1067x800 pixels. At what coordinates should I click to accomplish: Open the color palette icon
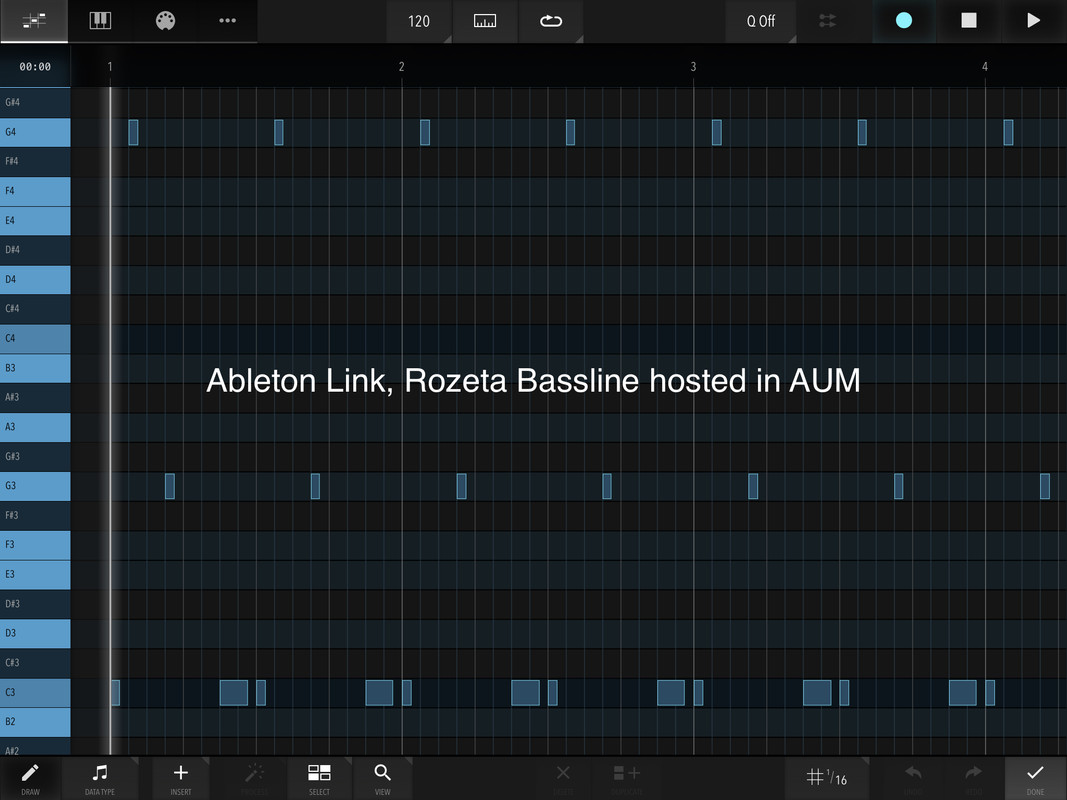(165, 21)
